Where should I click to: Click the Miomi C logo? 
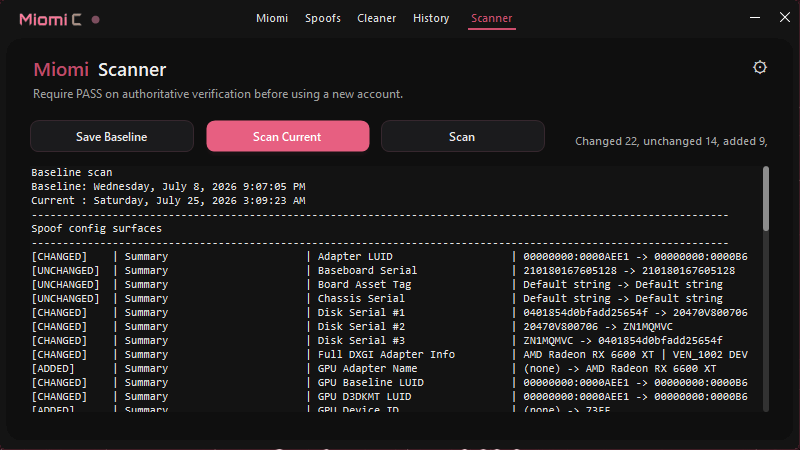pyautogui.click(x=50, y=19)
